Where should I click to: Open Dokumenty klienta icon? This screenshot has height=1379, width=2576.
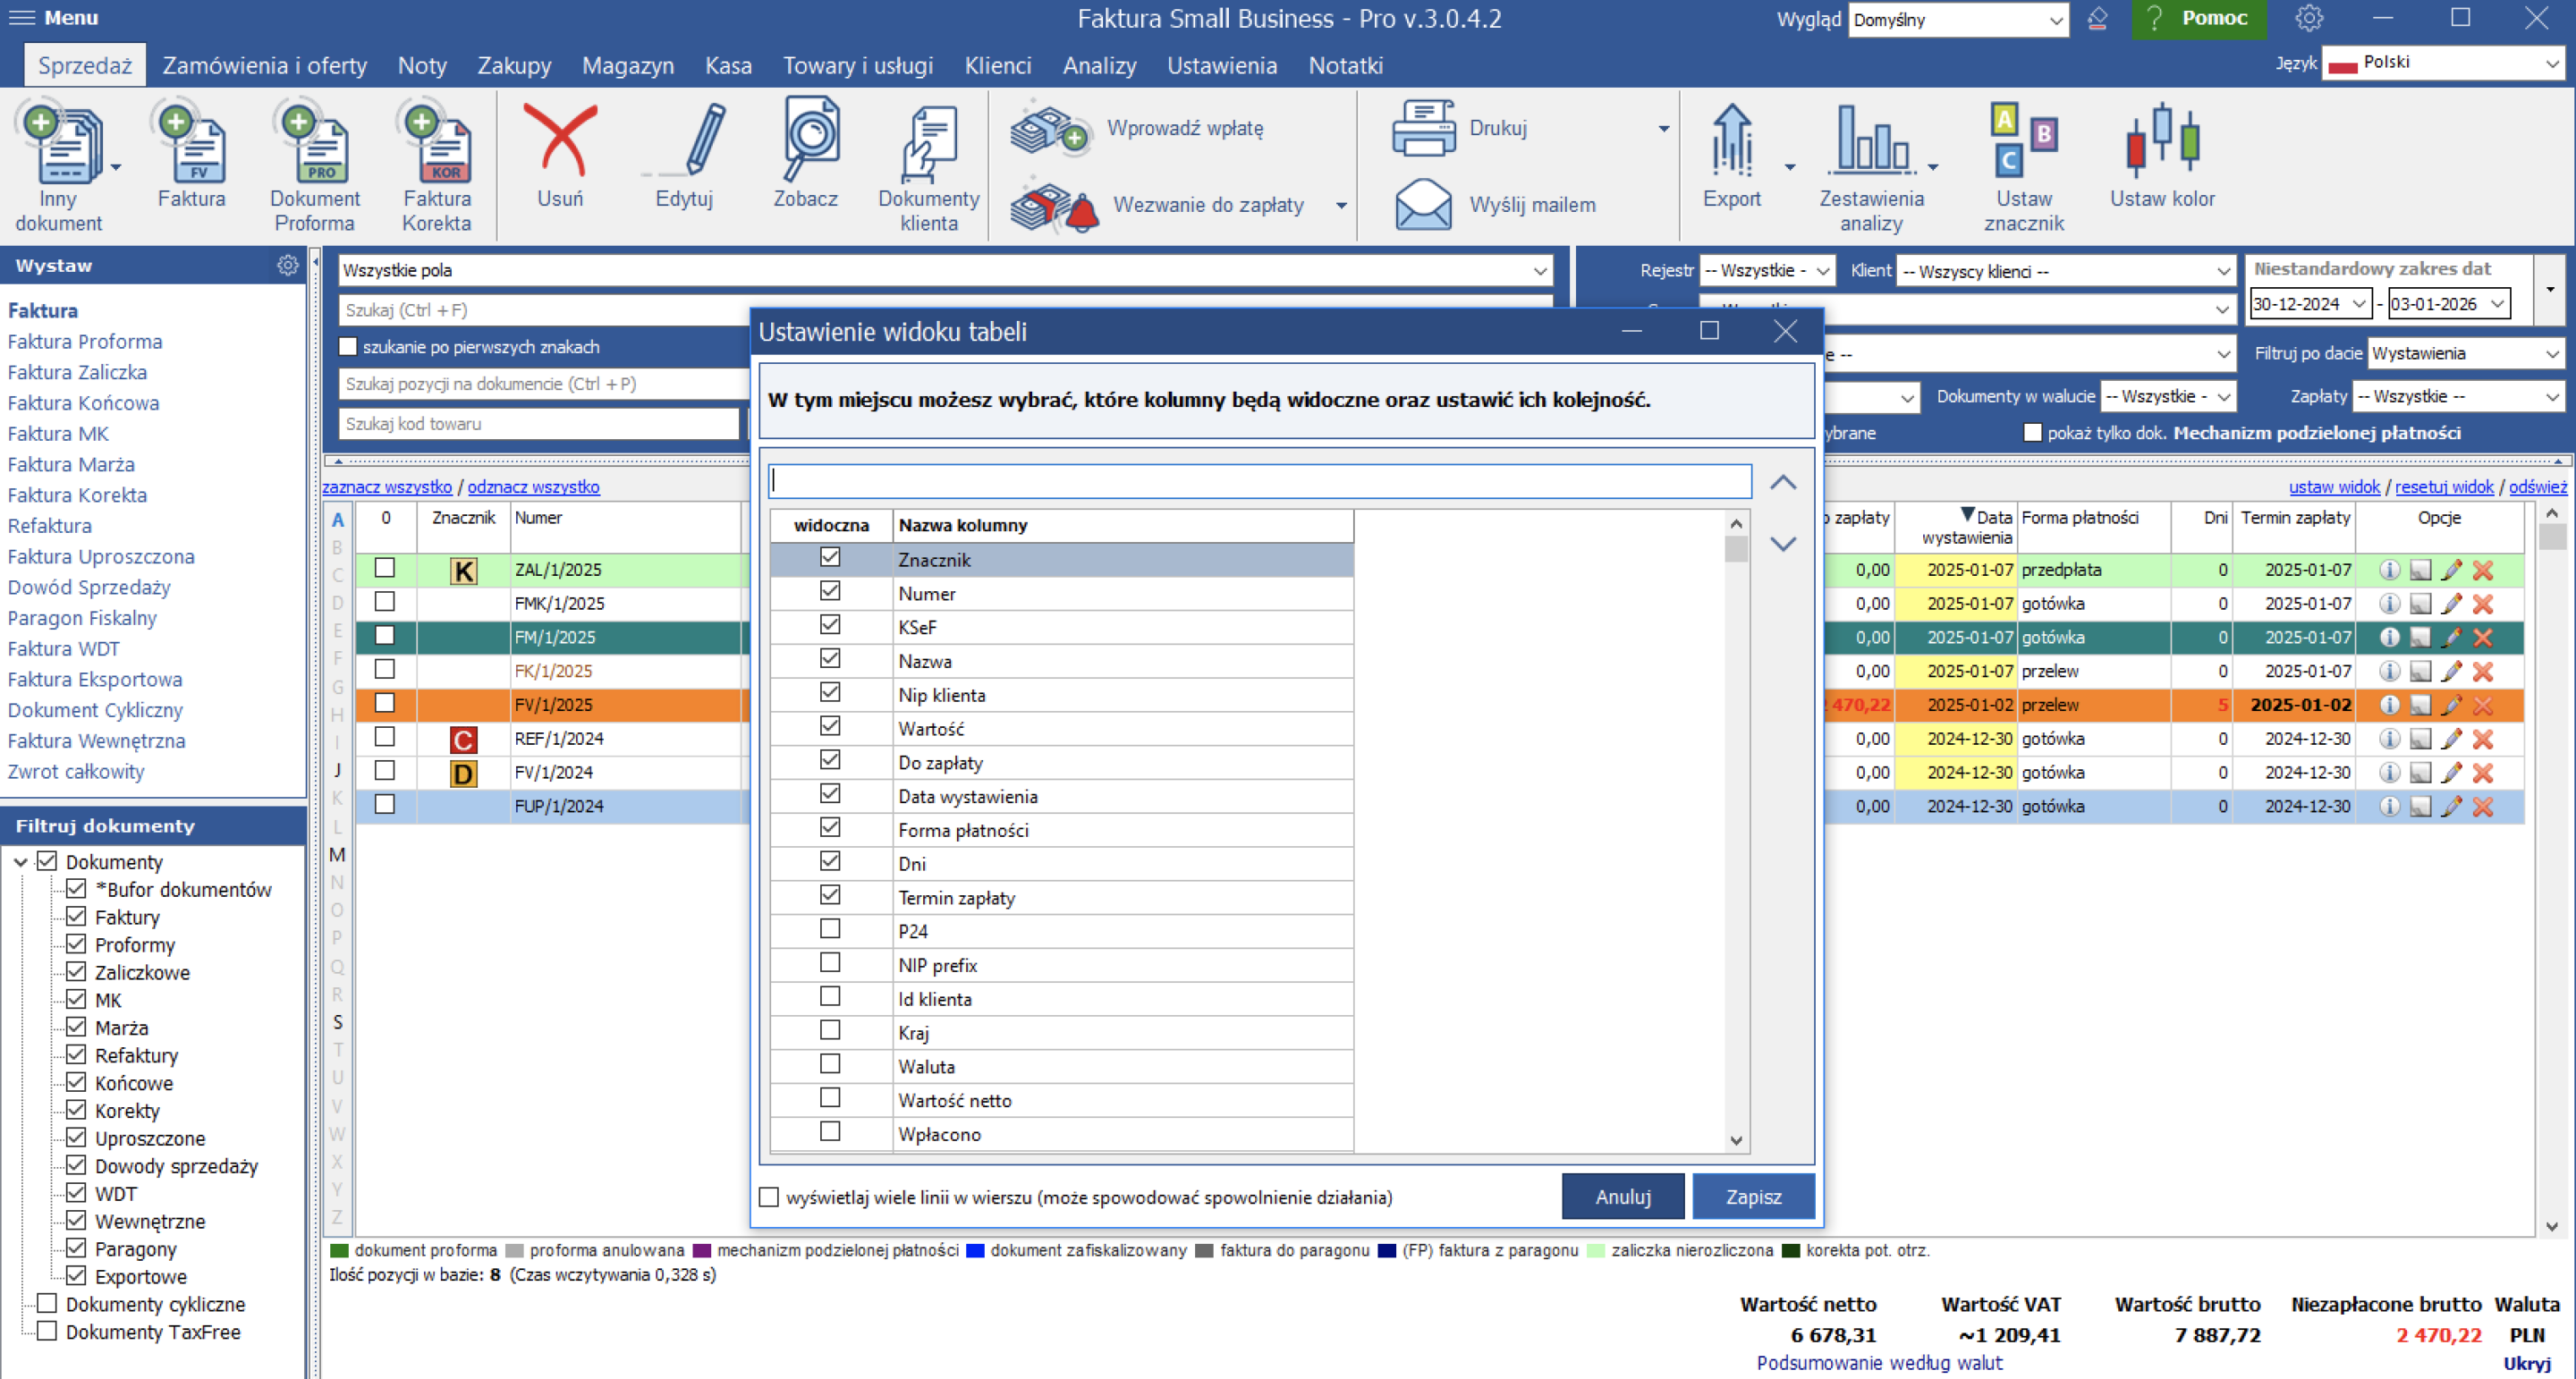(x=928, y=145)
